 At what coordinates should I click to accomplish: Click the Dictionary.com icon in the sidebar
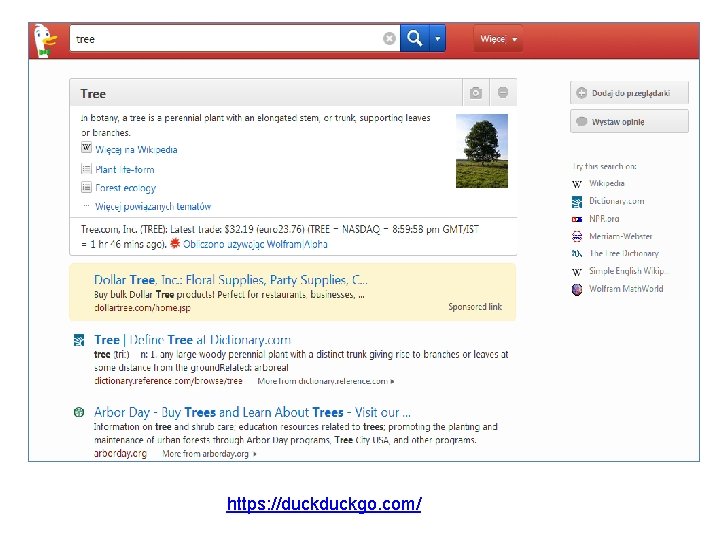(x=577, y=202)
